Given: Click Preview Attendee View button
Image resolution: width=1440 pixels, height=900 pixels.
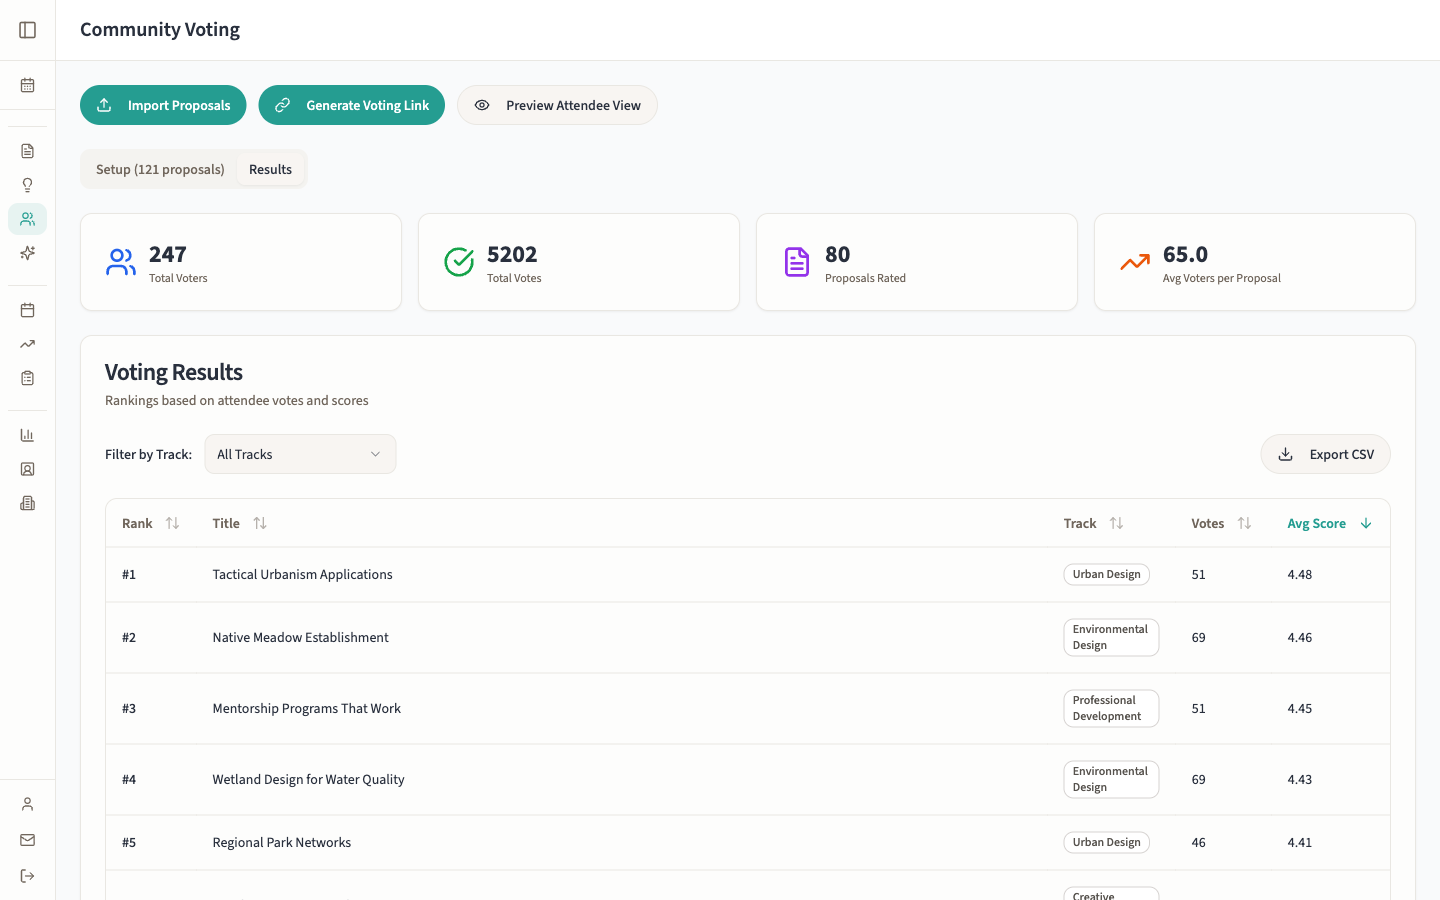Looking at the screenshot, I should [x=557, y=105].
